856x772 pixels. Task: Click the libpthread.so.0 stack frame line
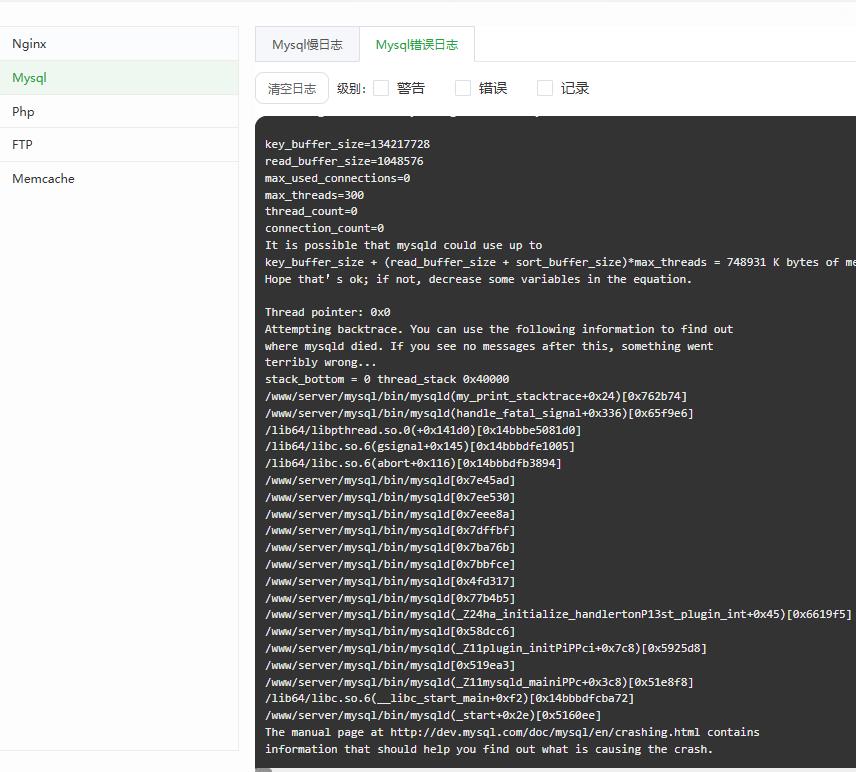pos(423,430)
